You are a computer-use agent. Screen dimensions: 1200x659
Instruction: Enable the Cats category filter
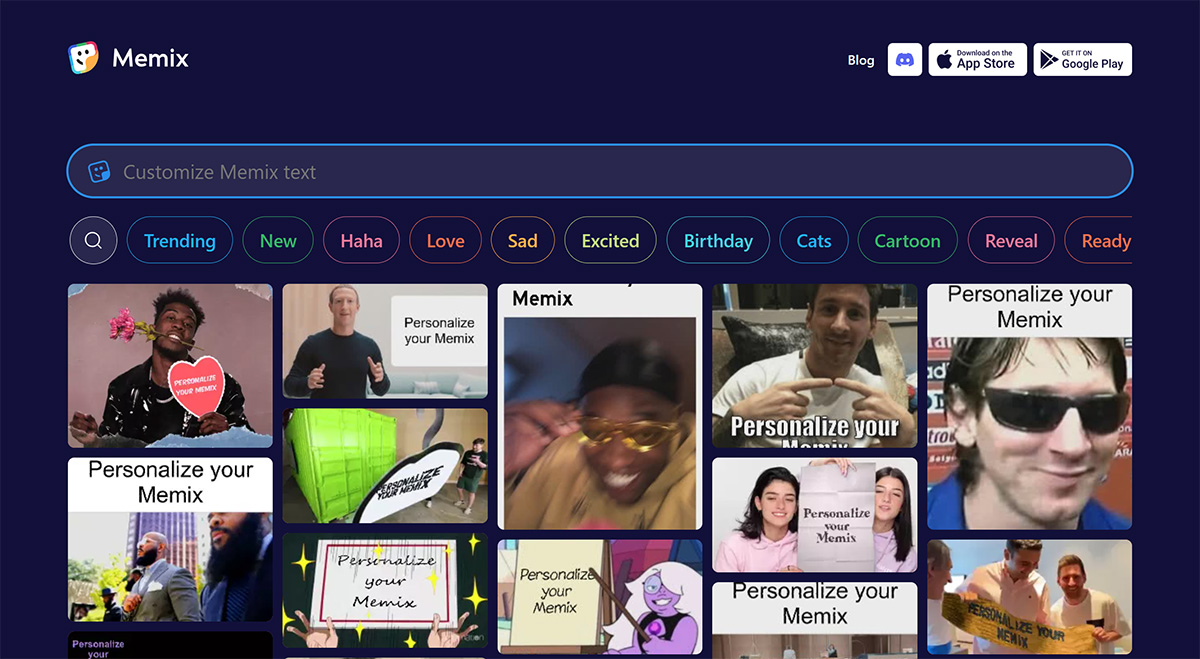(813, 240)
